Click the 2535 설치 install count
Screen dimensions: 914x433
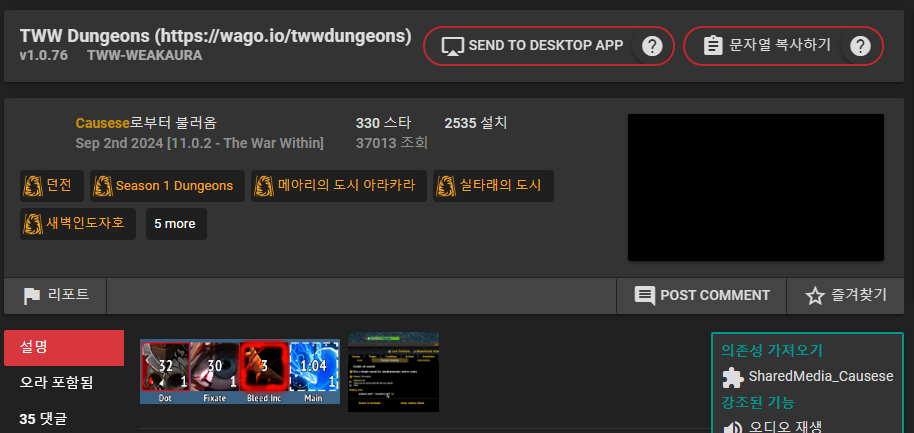[x=476, y=123]
